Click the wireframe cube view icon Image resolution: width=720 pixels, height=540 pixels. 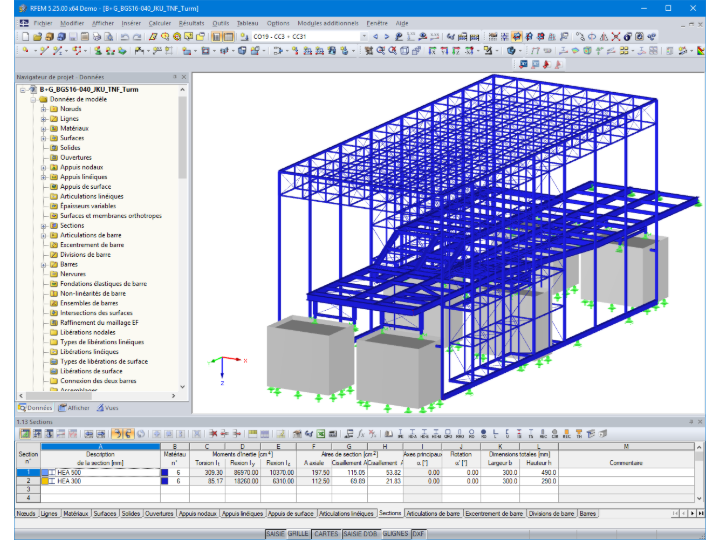tap(404, 51)
